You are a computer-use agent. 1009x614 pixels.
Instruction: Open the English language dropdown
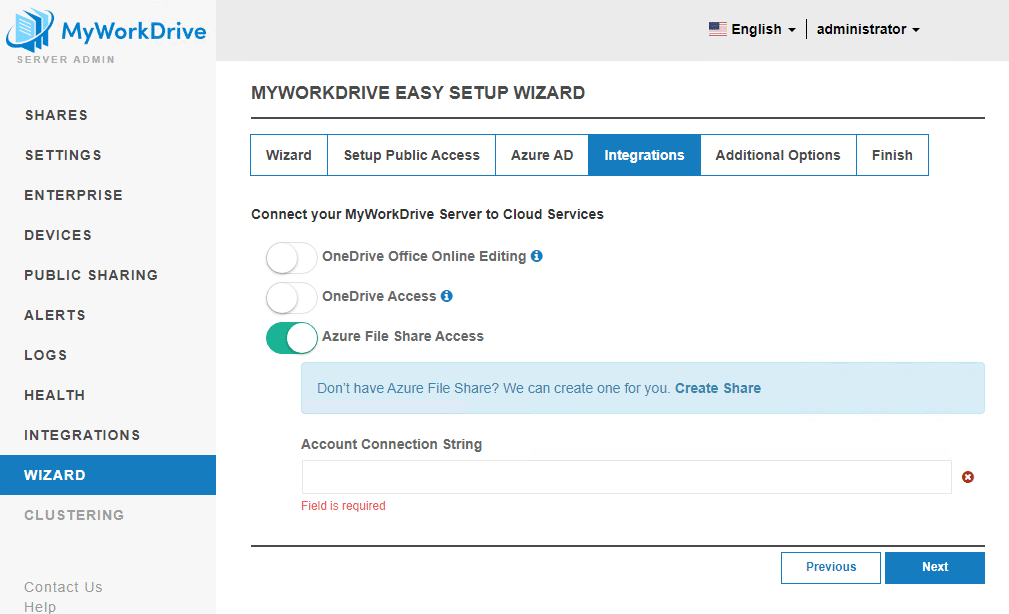(752, 30)
